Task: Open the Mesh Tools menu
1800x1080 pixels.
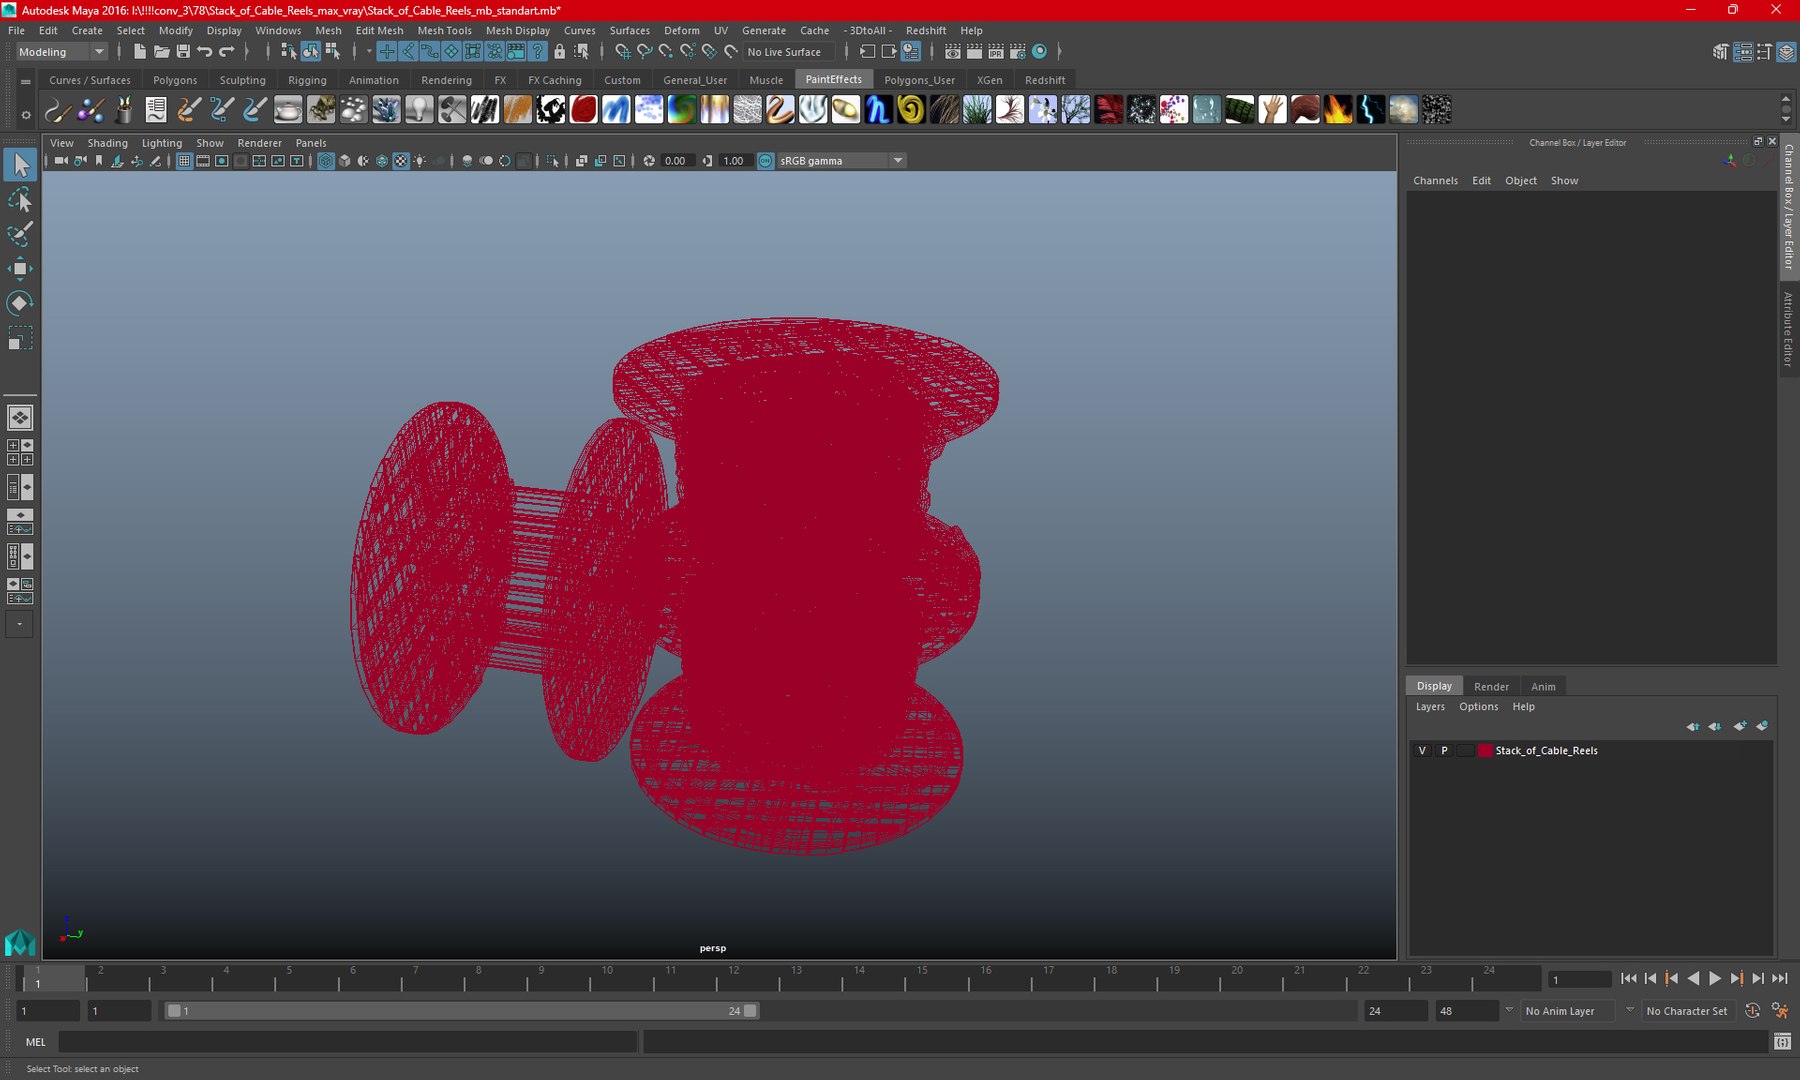Action: [444, 31]
